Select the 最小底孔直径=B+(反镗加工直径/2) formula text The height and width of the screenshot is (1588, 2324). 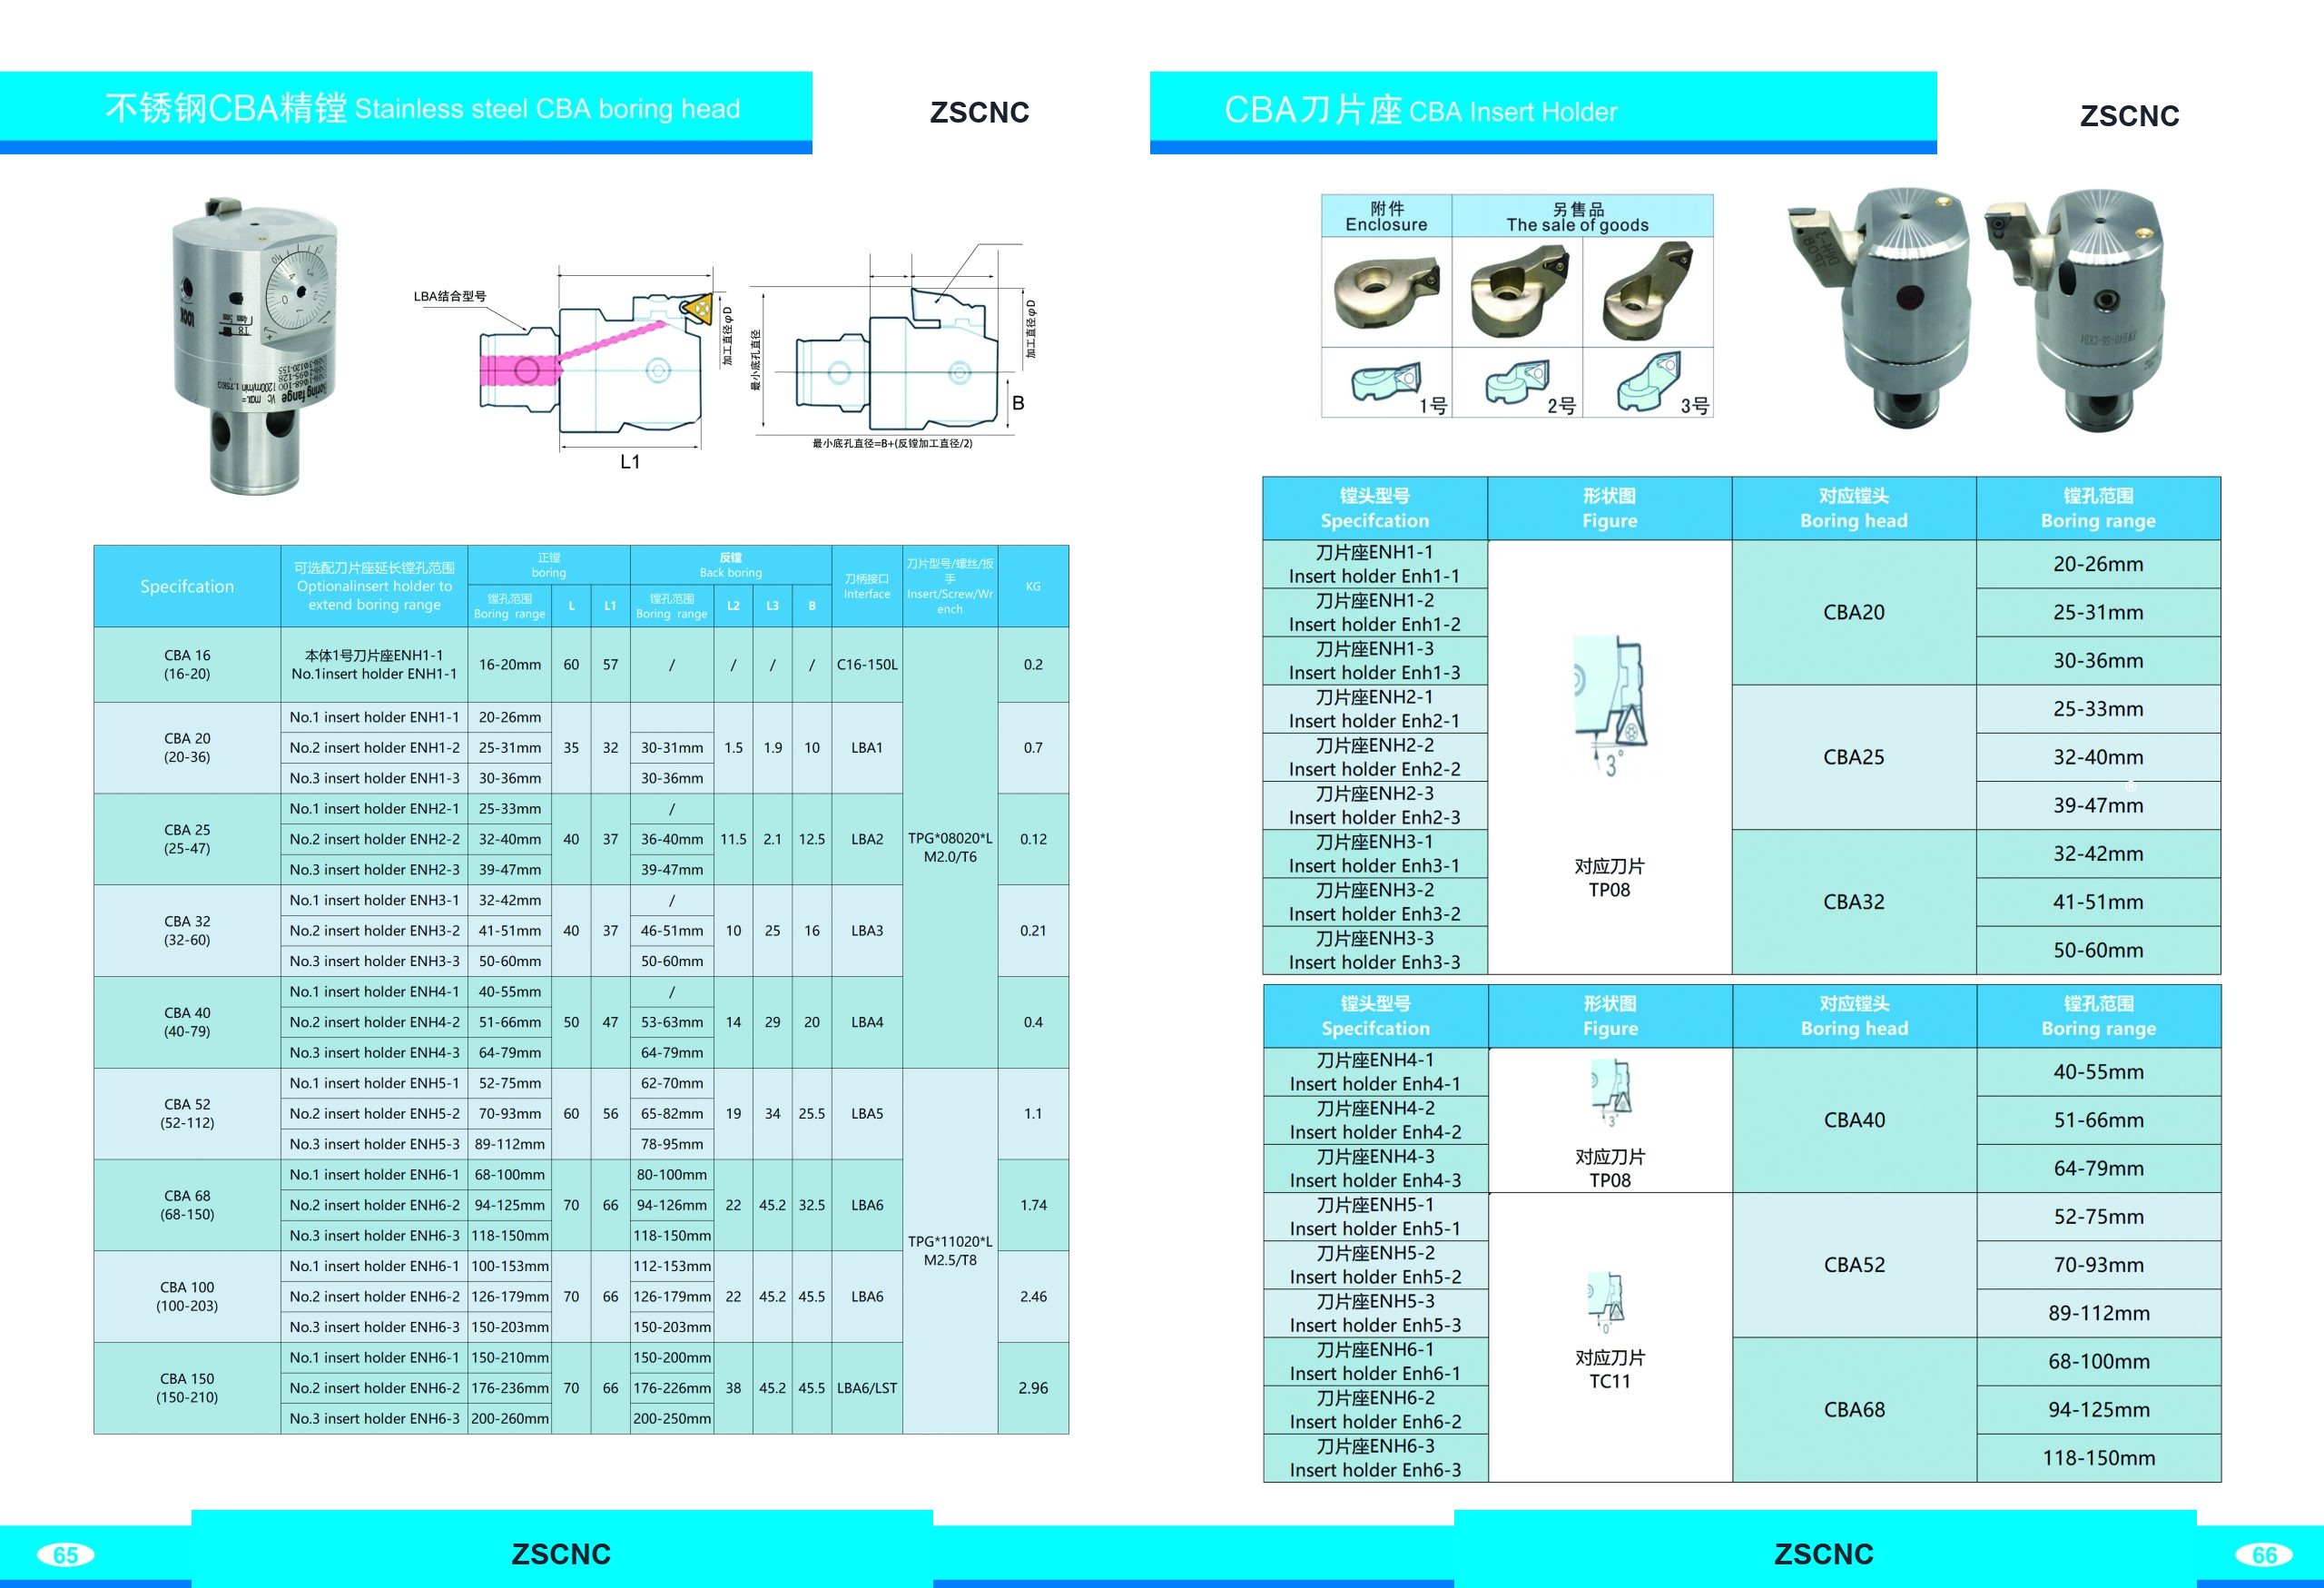coord(892,443)
